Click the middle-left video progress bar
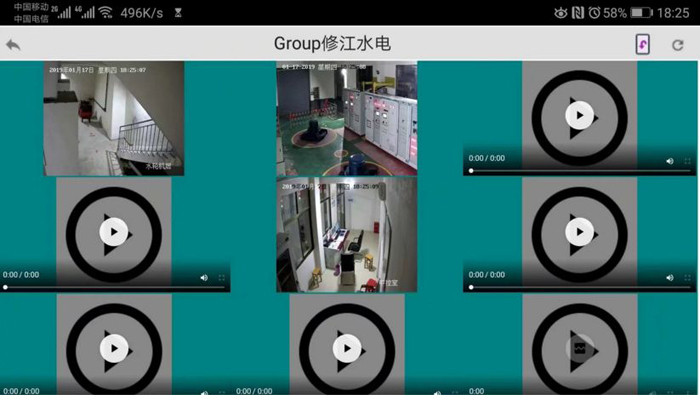This screenshot has height=395, width=700. pyautogui.click(x=114, y=287)
